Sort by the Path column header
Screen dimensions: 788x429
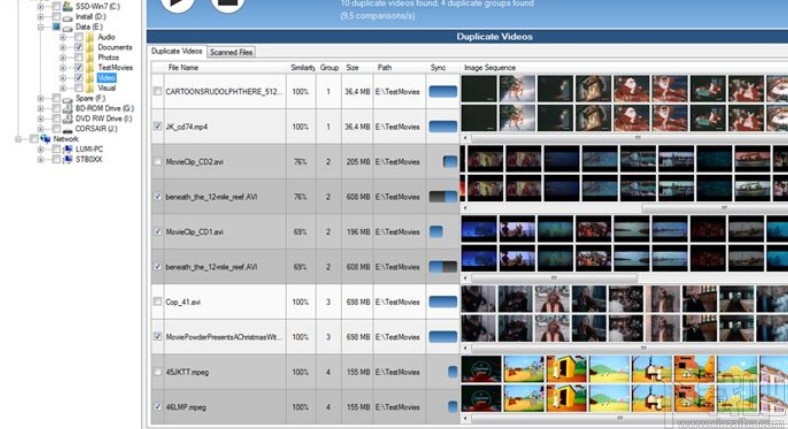pyautogui.click(x=400, y=67)
